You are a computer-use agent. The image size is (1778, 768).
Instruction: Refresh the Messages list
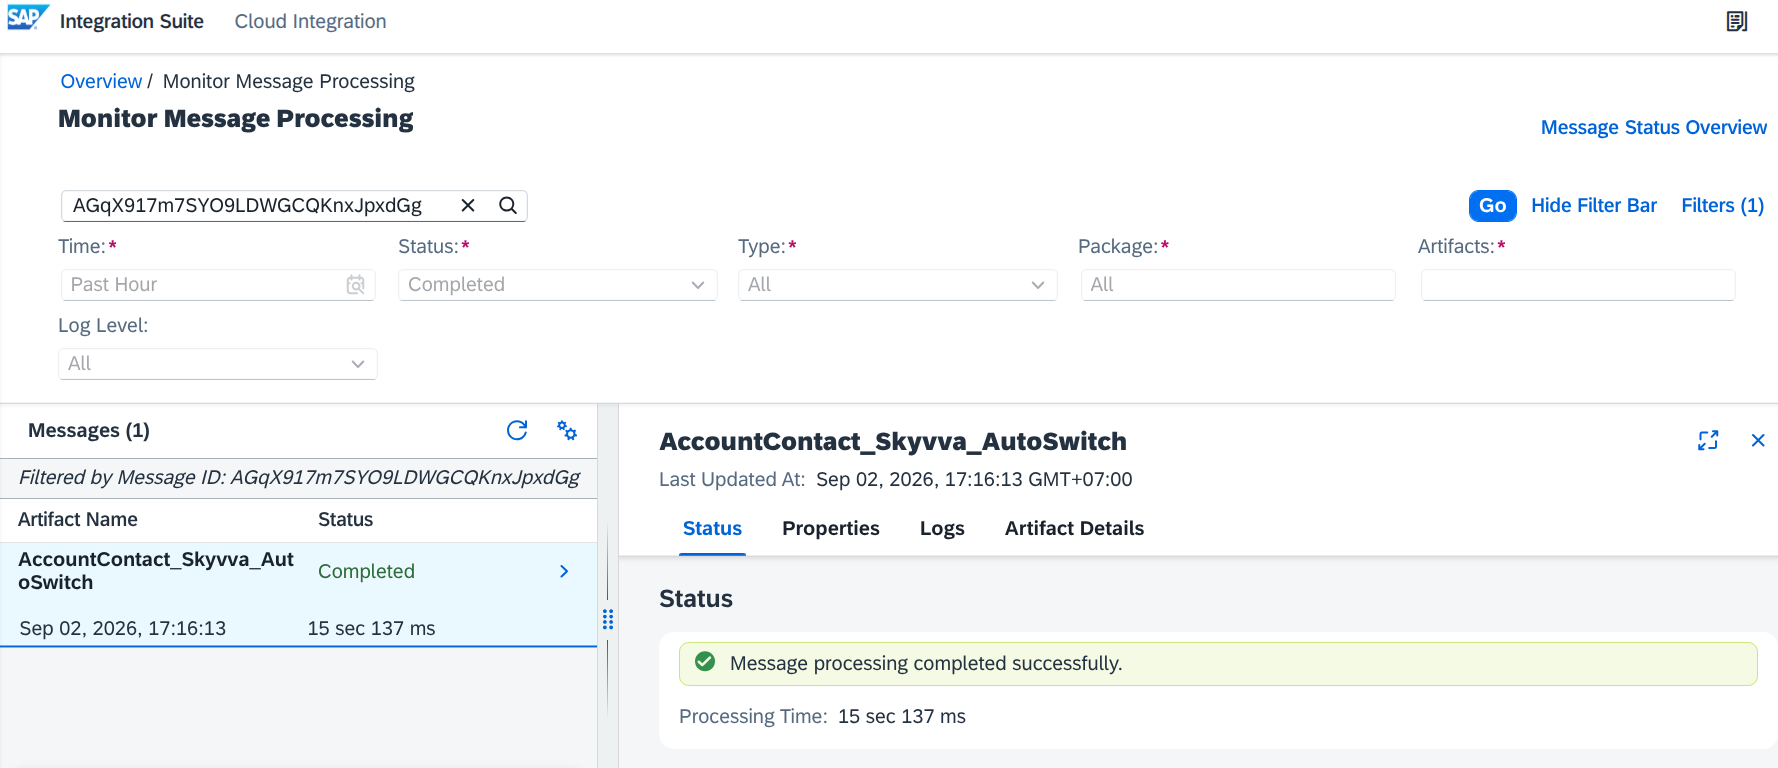point(517,430)
